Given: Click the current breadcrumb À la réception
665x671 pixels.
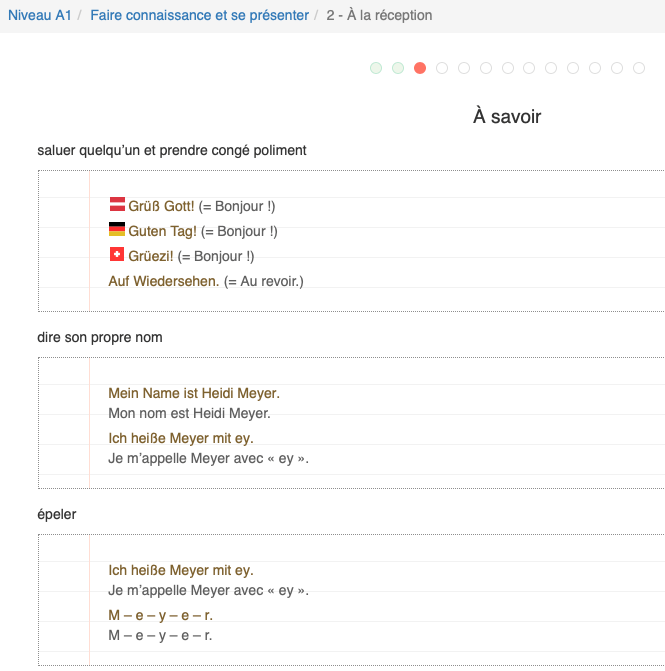Looking at the screenshot, I should point(379,16).
